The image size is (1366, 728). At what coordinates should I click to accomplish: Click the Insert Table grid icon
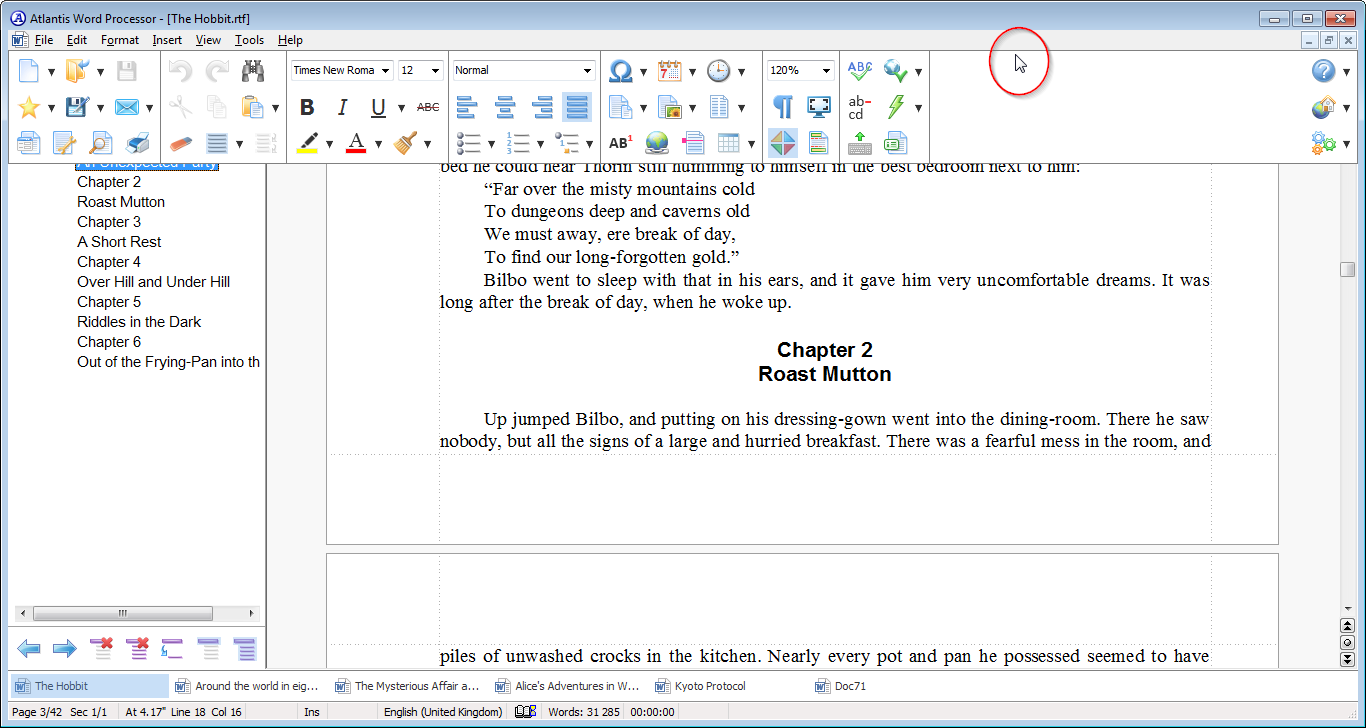click(729, 143)
